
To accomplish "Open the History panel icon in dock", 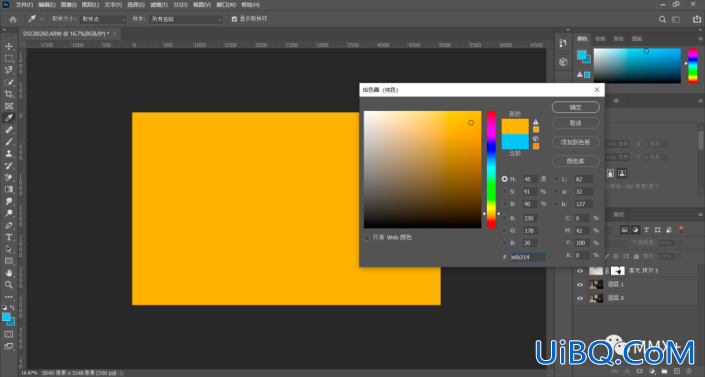I will tap(563, 43).
